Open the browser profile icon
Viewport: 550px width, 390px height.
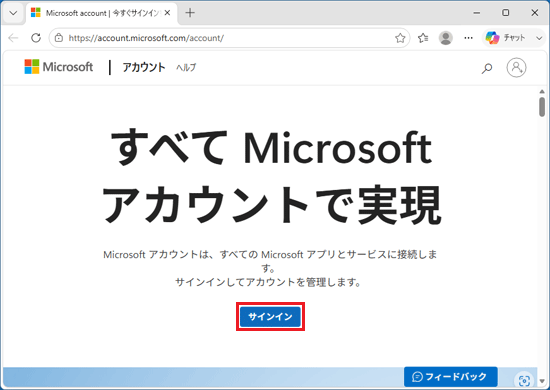pyautogui.click(x=446, y=38)
